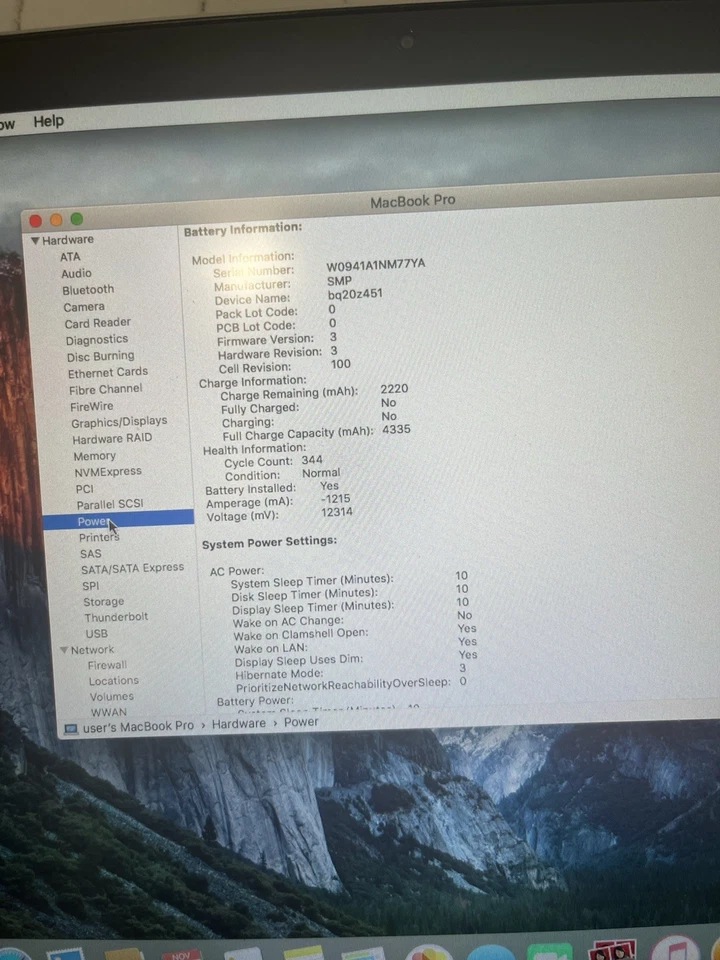720x960 pixels.
Task: Select Camera in the sidebar
Action: pyautogui.click(x=84, y=307)
